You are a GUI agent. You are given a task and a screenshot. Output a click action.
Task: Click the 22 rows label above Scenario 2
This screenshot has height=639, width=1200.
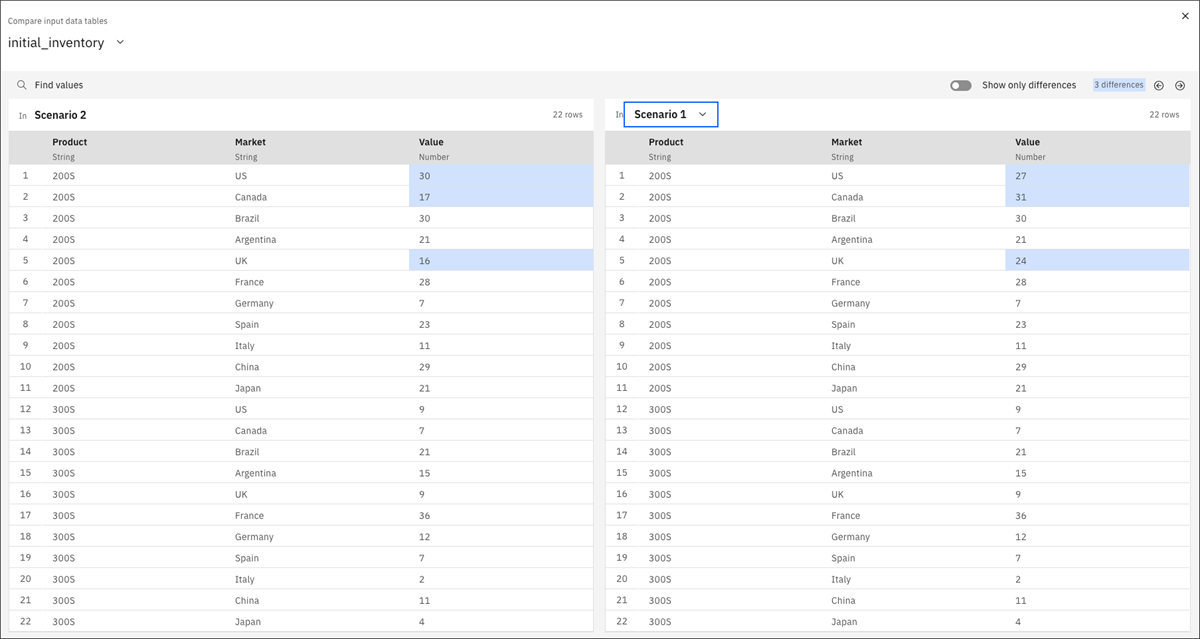tap(567, 114)
